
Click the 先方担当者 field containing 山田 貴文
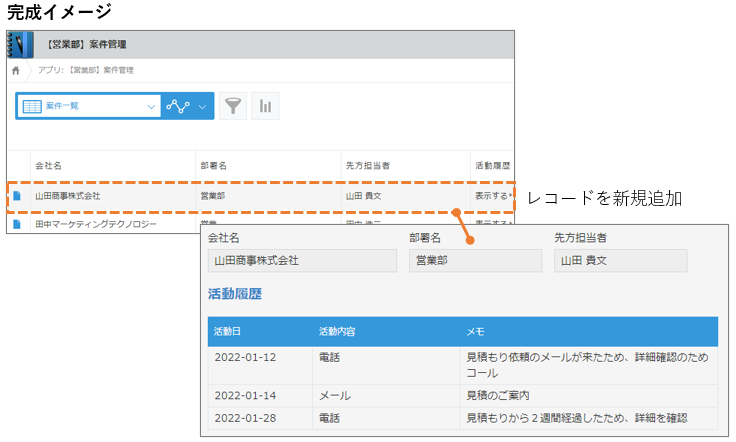pos(620,261)
